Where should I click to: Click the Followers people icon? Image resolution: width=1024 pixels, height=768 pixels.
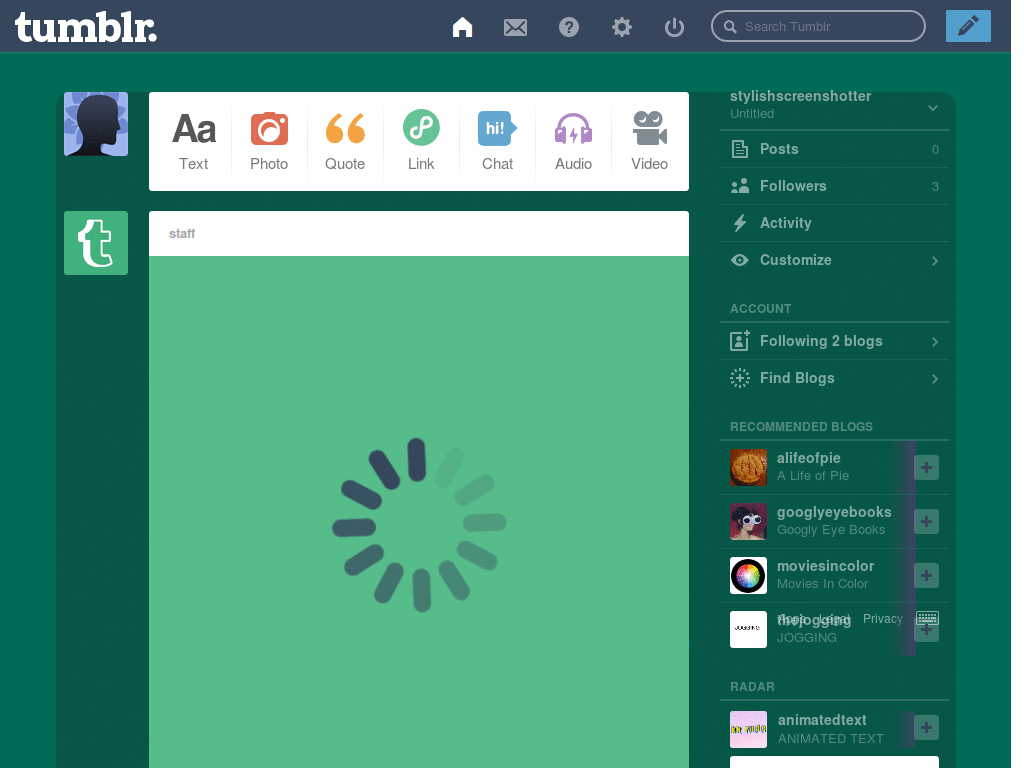pyautogui.click(x=740, y=186)
